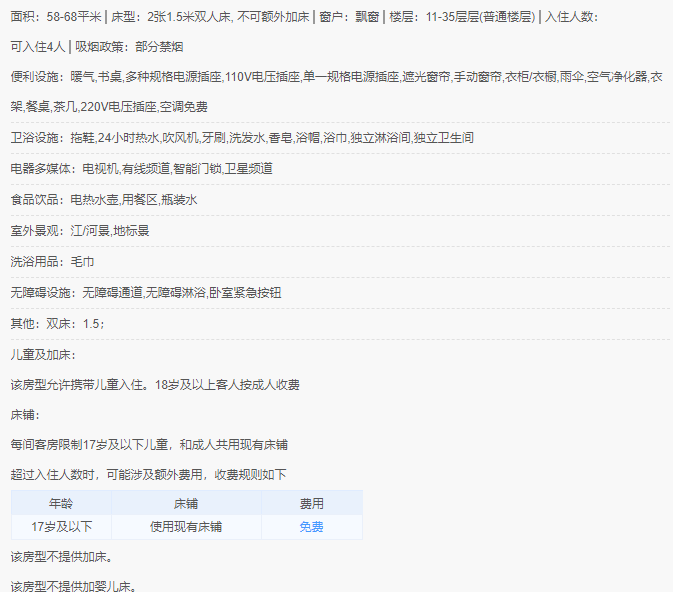Select the 年龄 table header cell

click(61, 503)
